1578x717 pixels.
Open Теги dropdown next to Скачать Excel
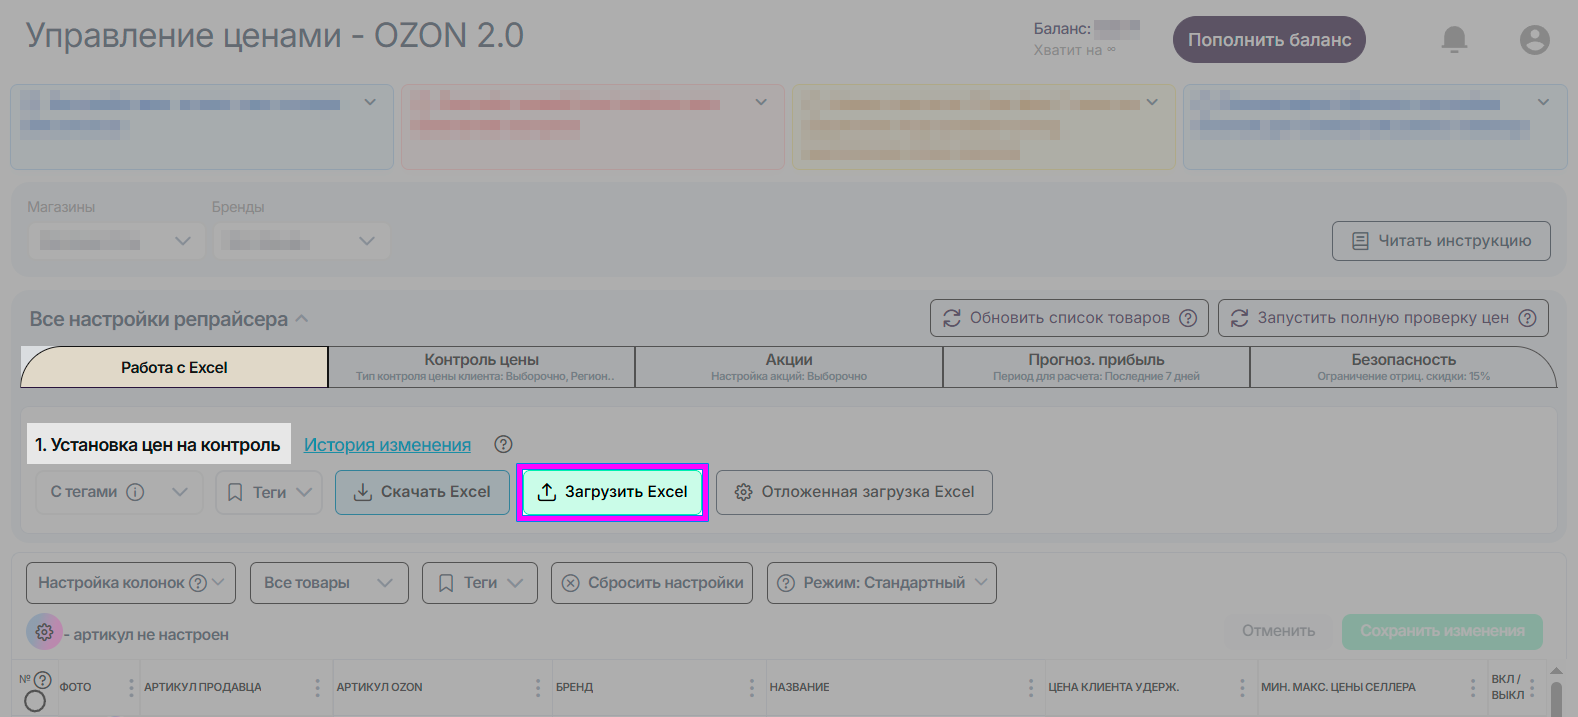pyautogui.click(x=269, y=492)
